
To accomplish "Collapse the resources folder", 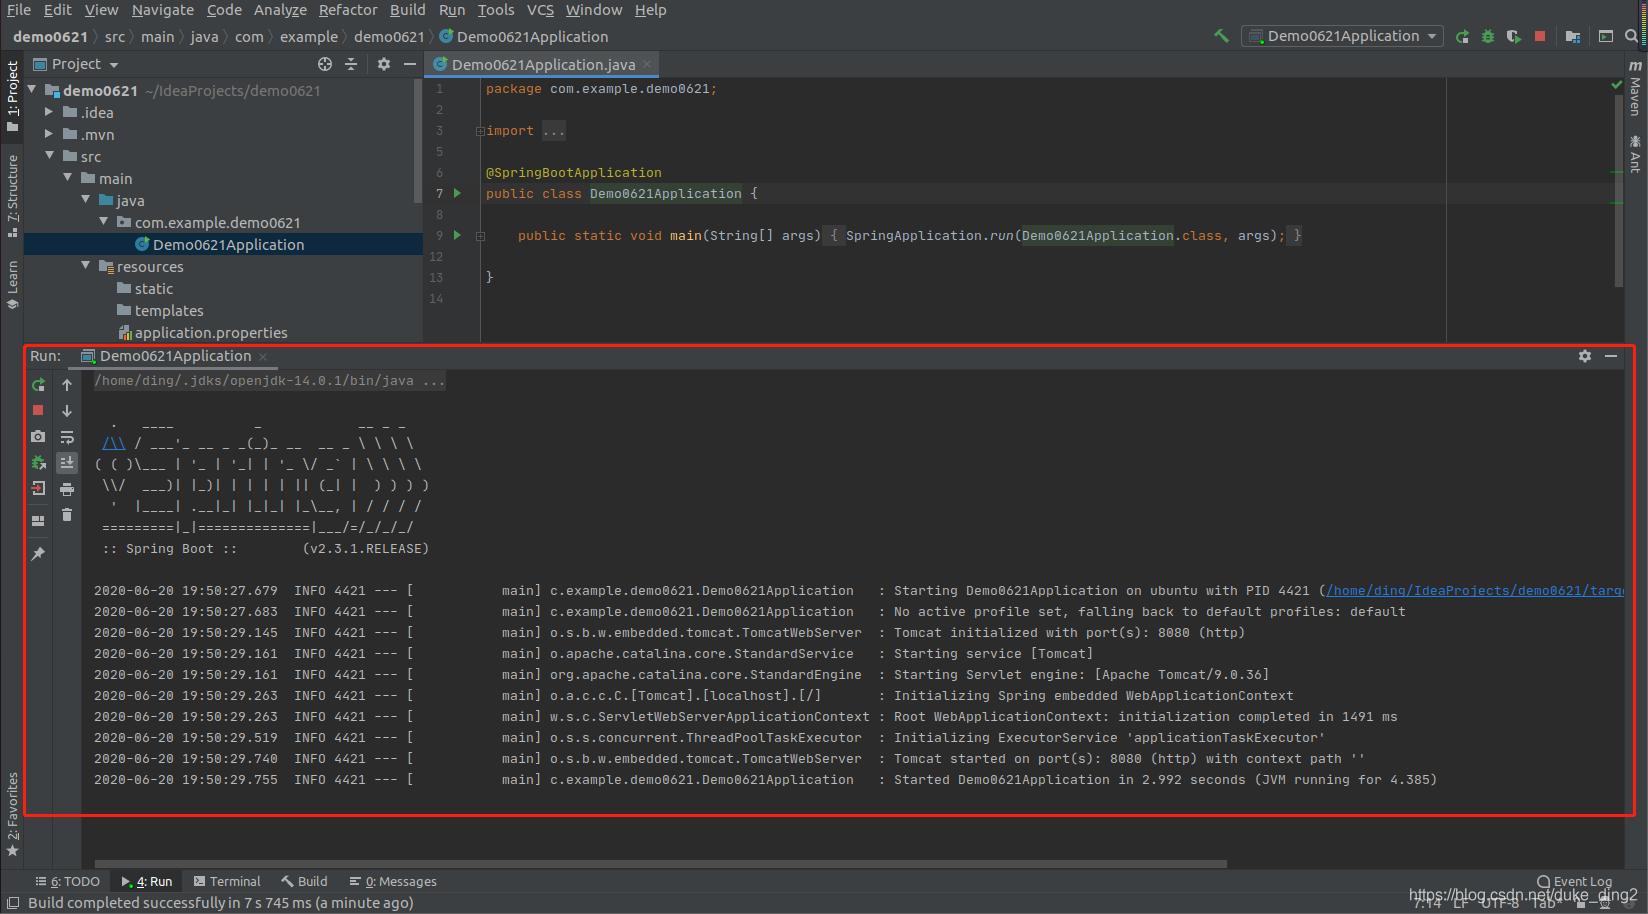I will pos(86,266).
